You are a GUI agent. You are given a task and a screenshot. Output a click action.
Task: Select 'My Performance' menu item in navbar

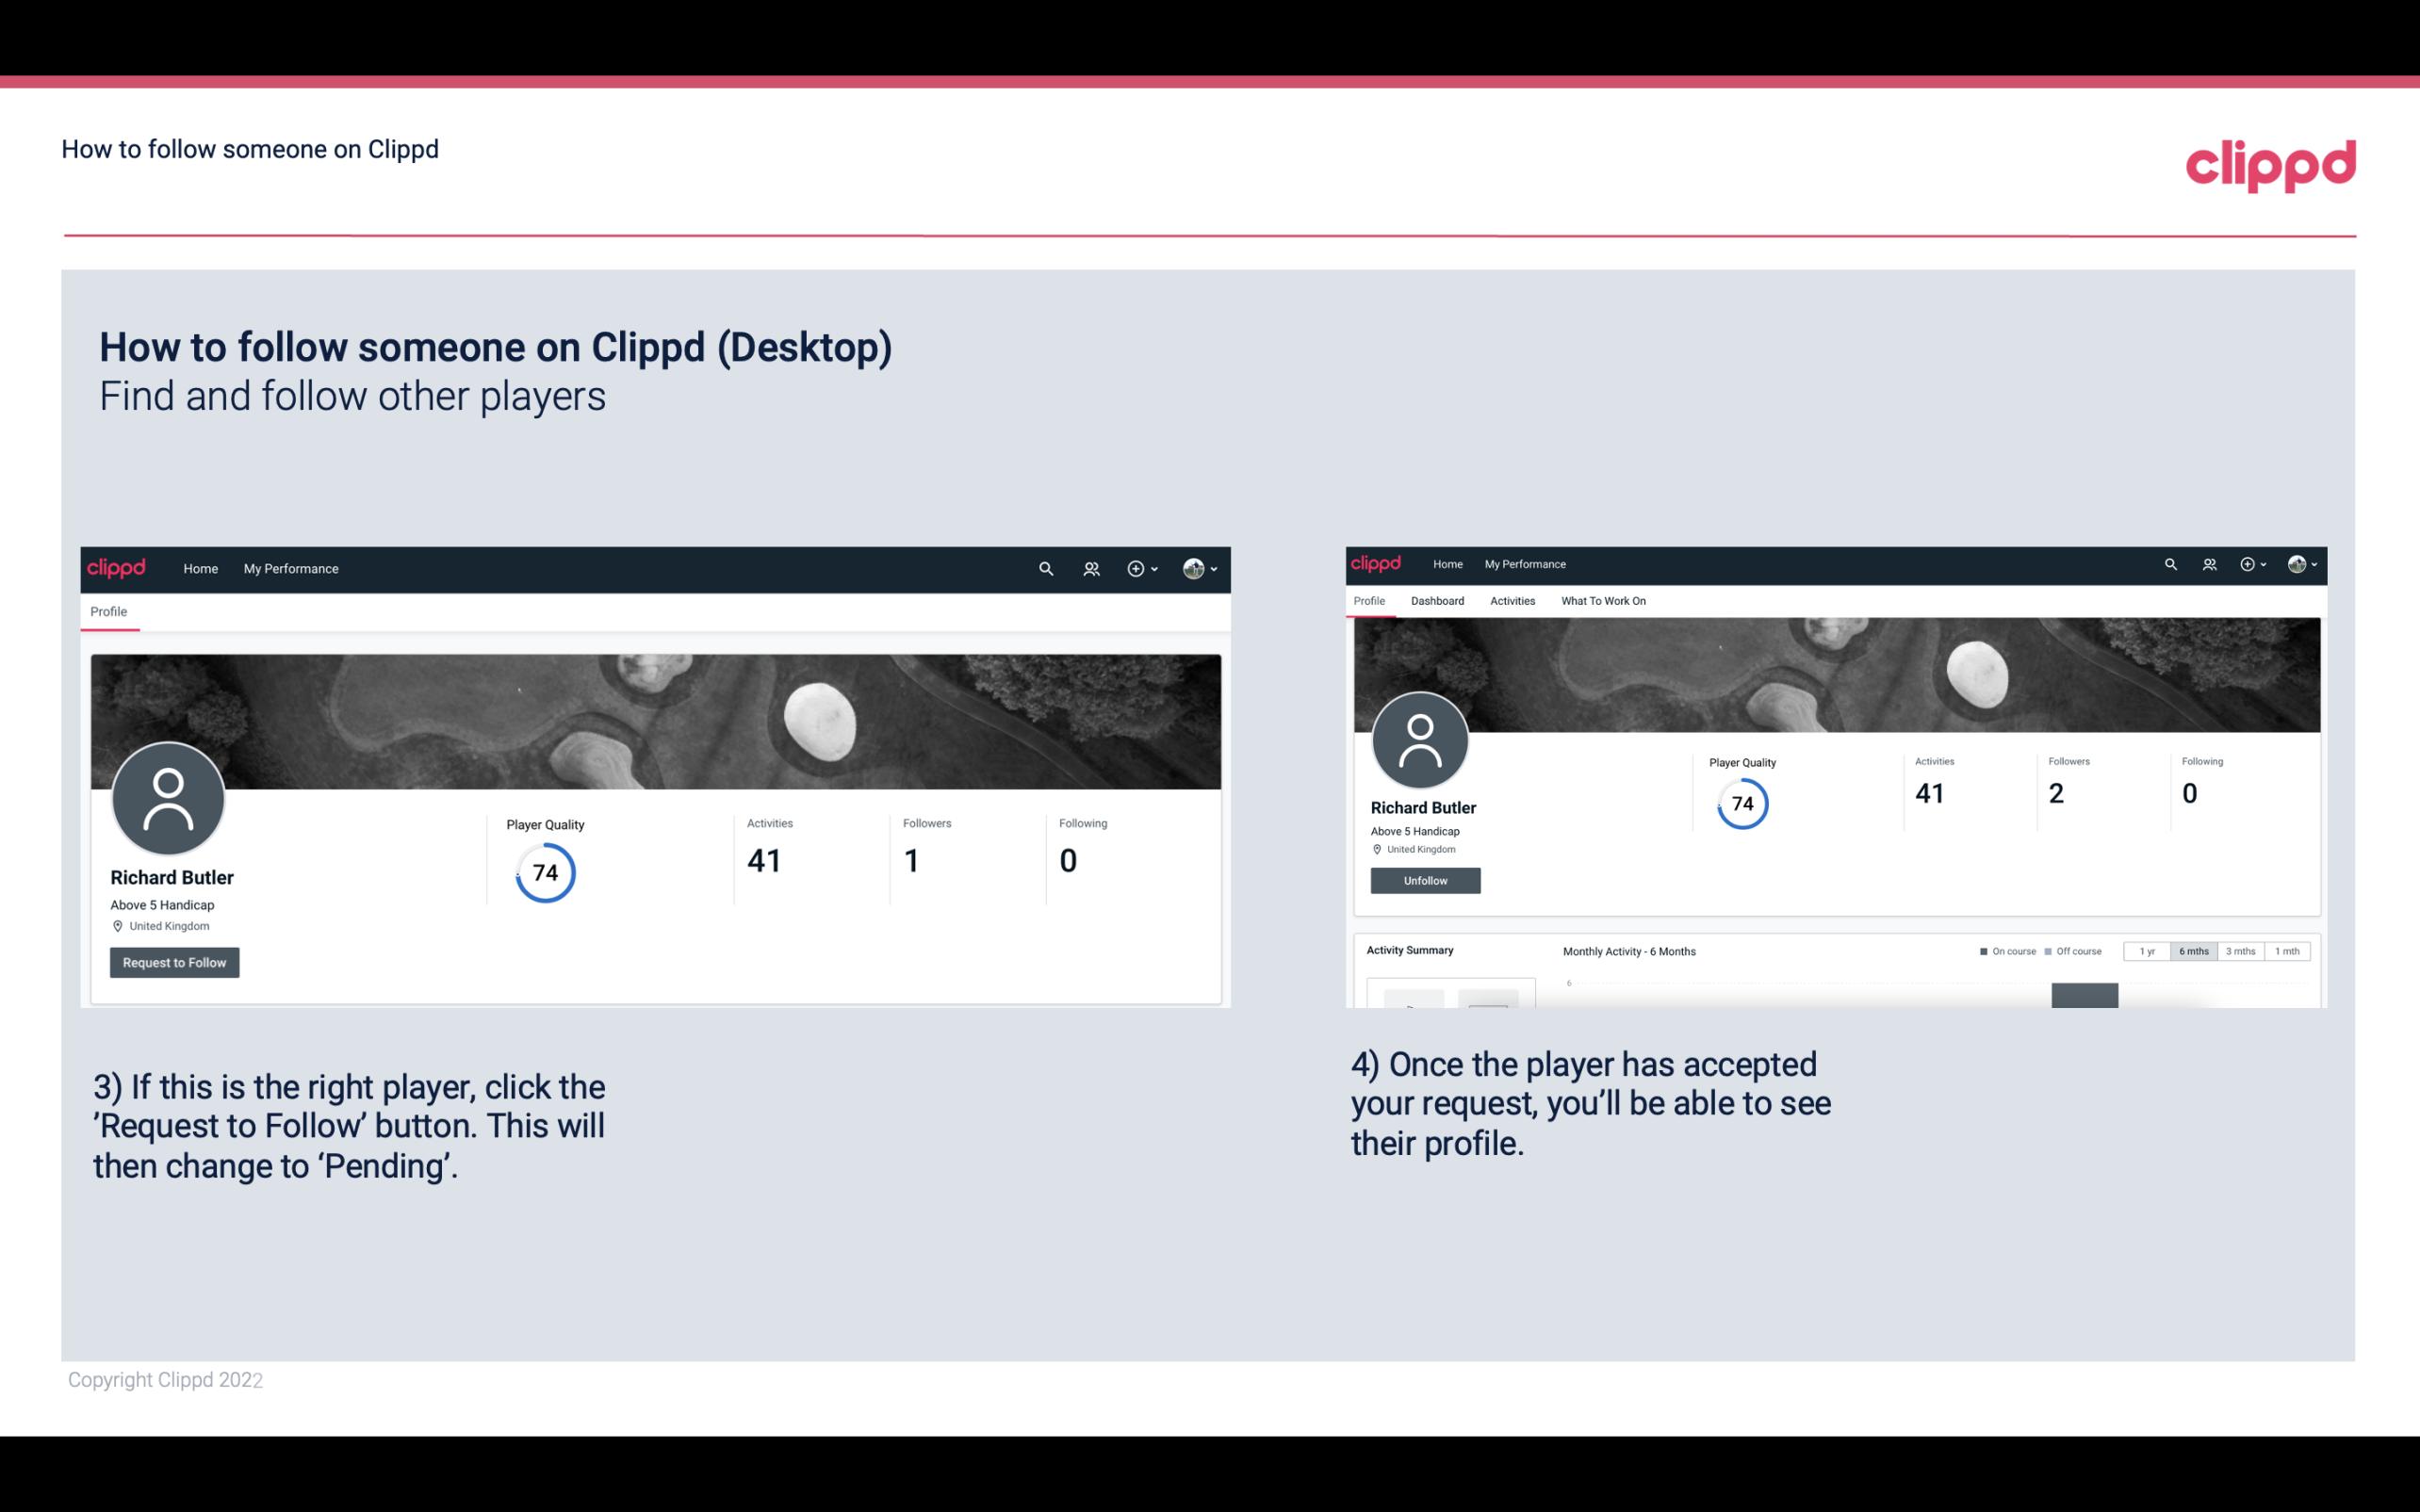(x=289, y=566)
